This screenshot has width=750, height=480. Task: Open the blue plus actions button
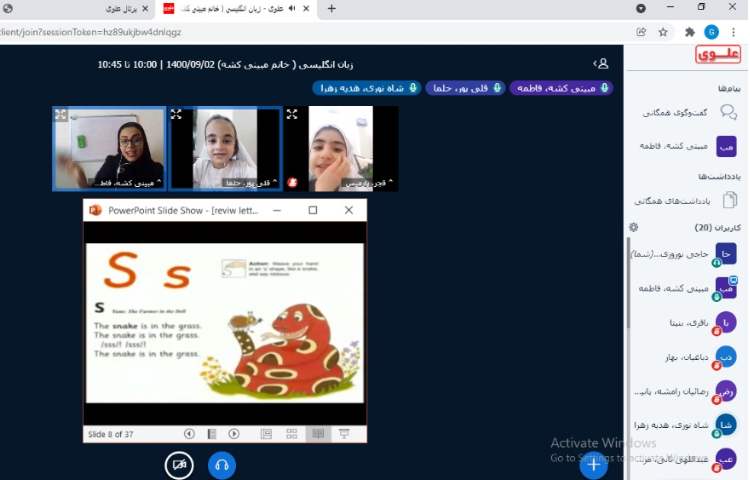pyautogui.click(x=593, y=464)
